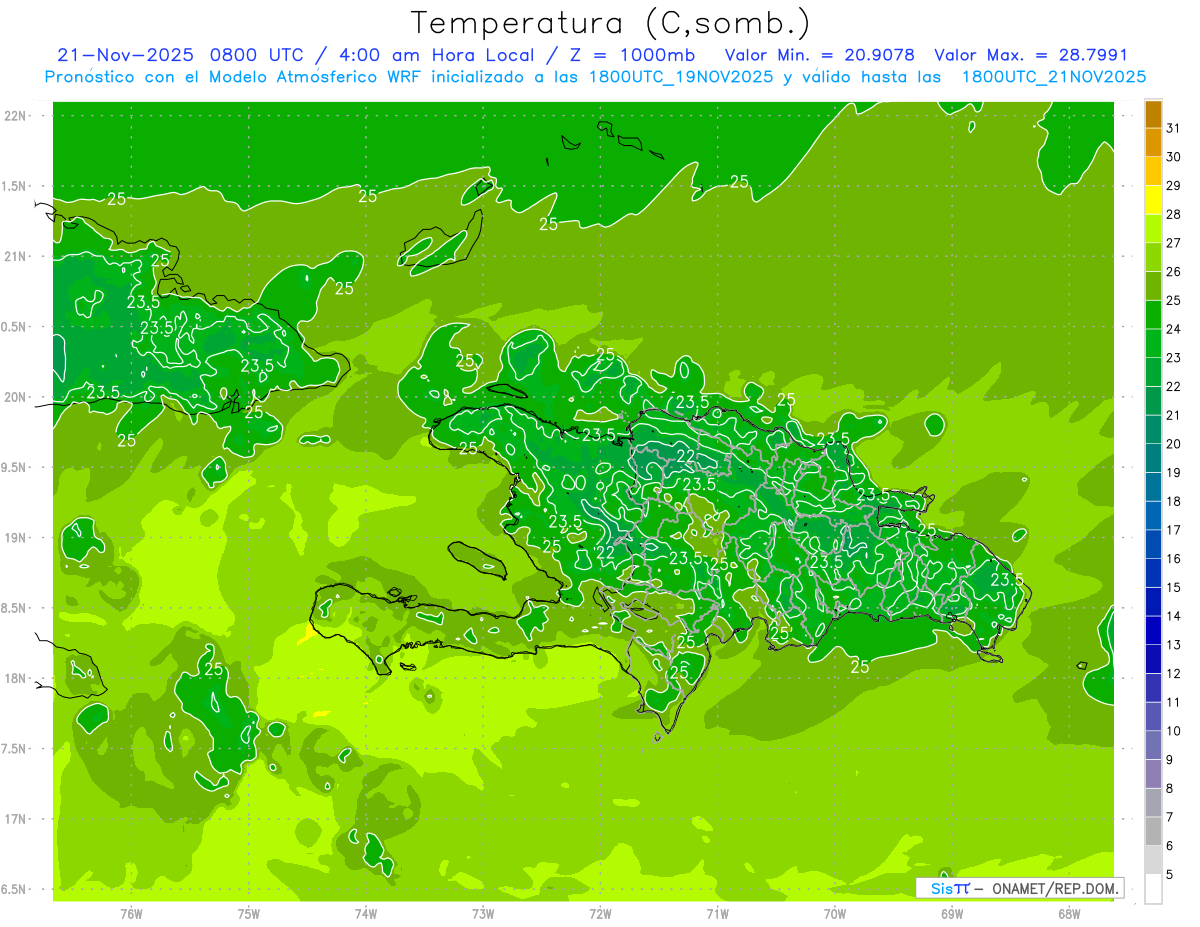Click the '68W' longitude axis label
The width and height of the screenshot is (1200, 927).
1069,914
